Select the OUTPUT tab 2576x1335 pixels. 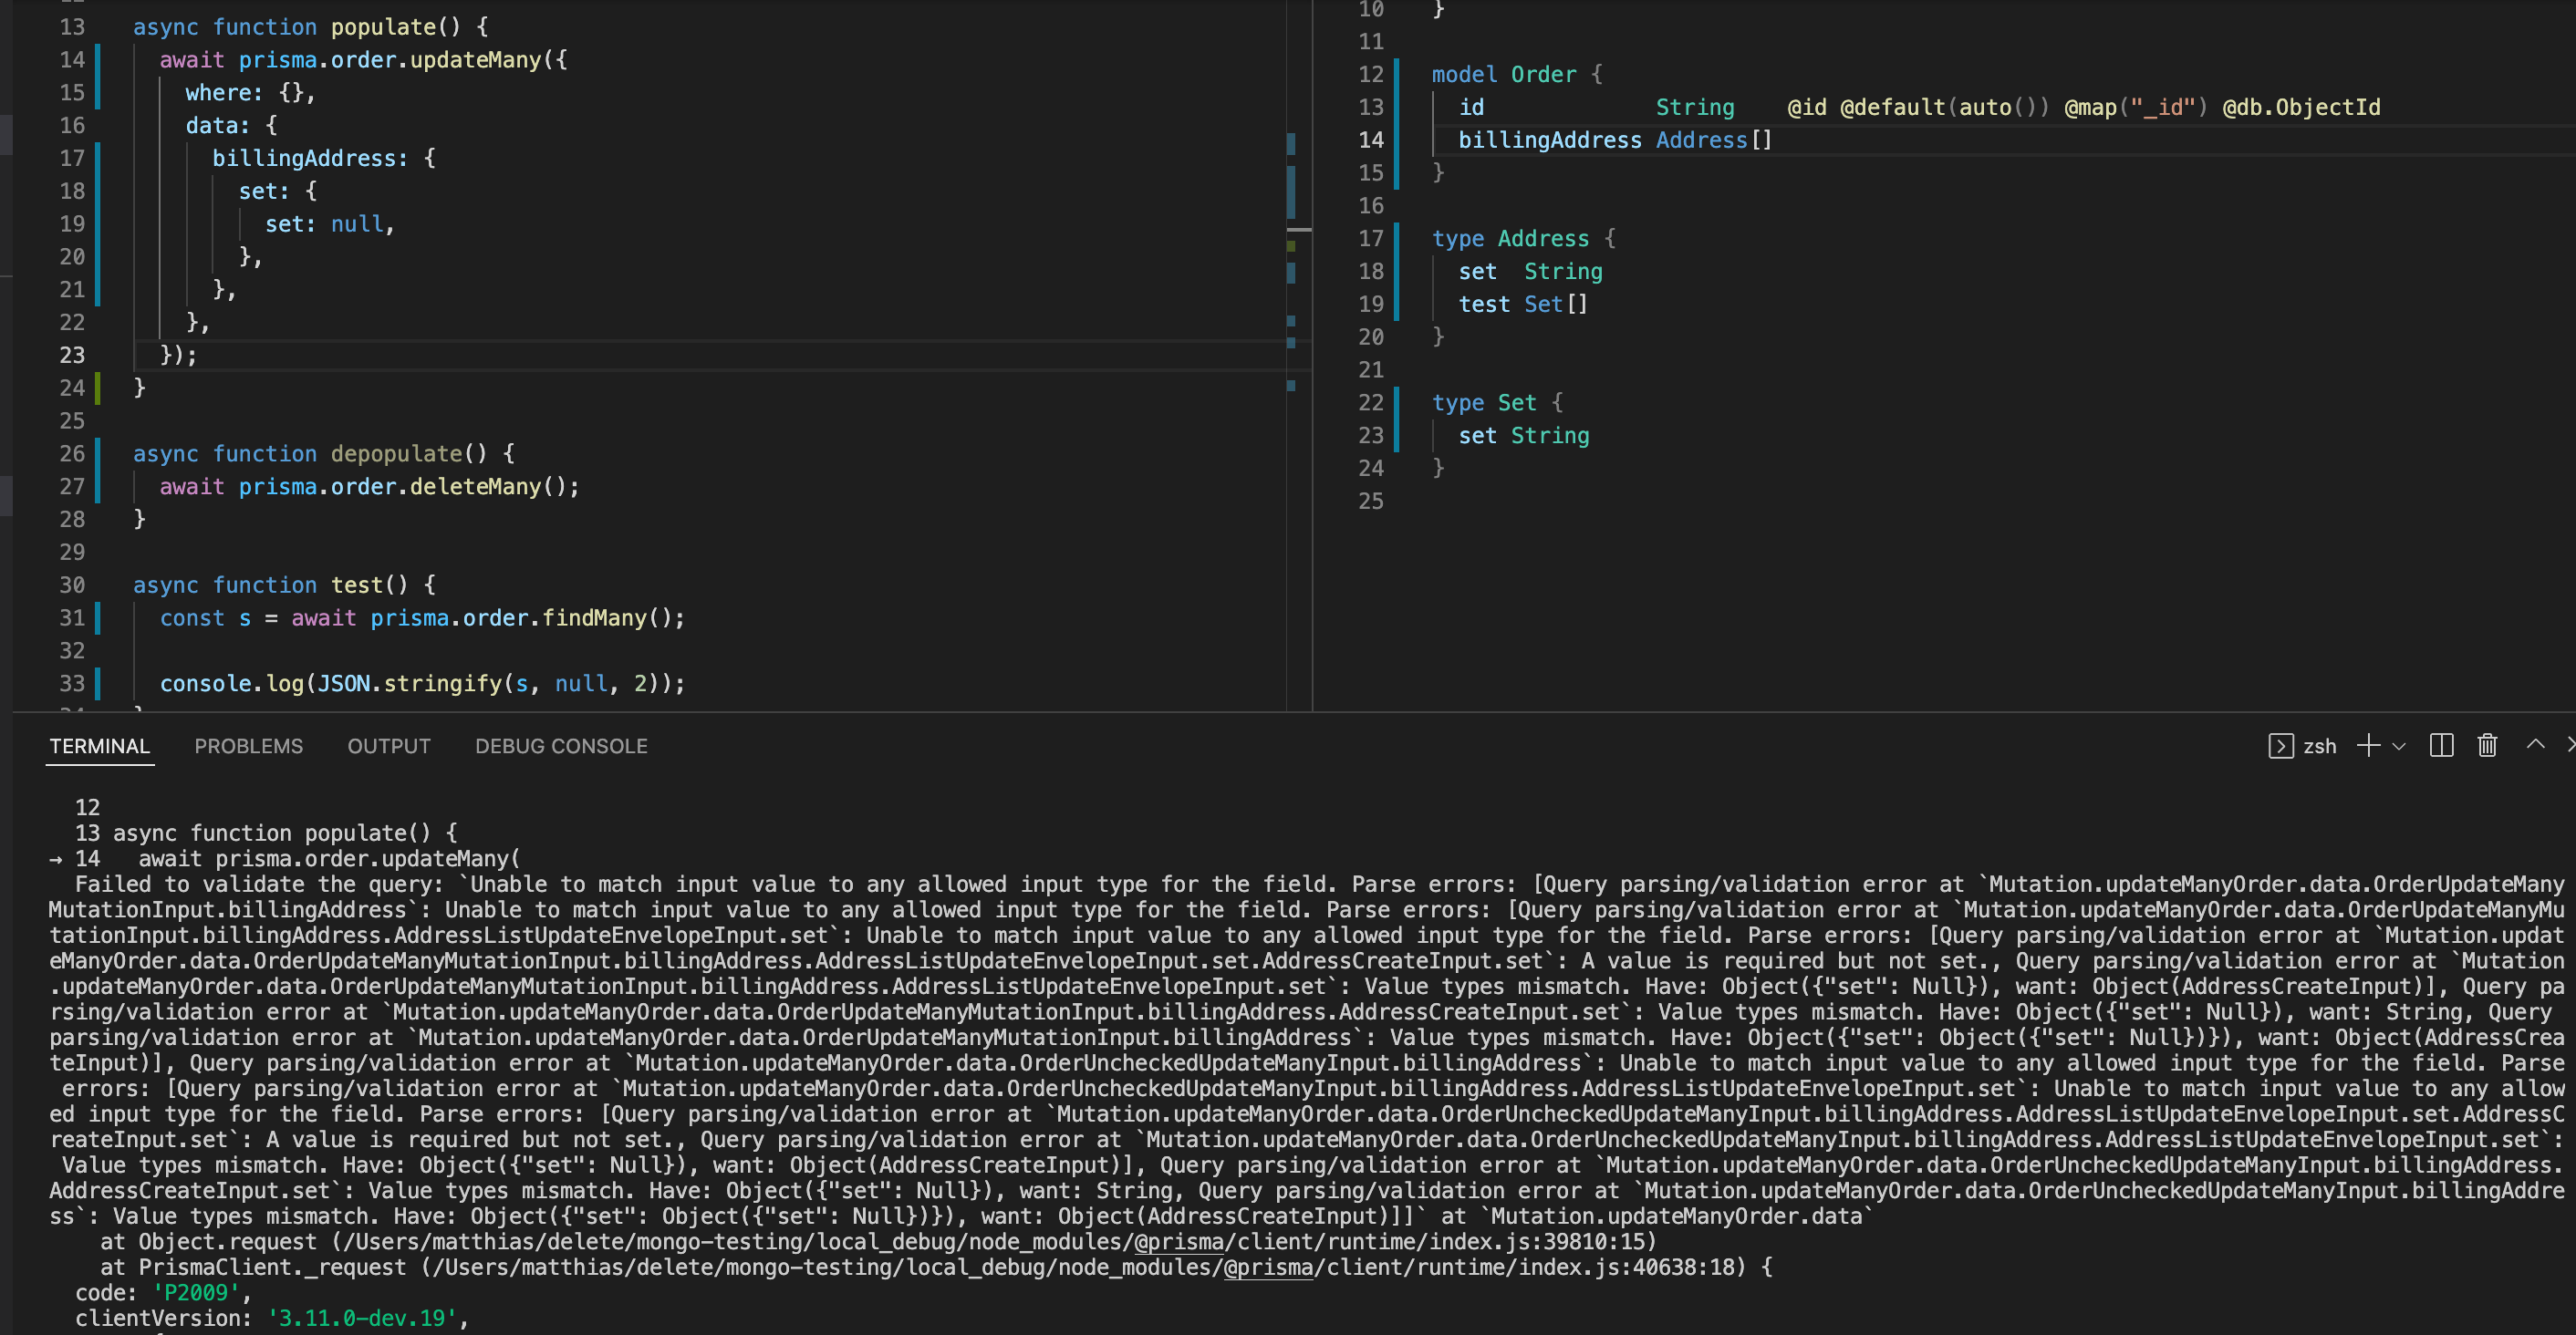tap(389, 745)
